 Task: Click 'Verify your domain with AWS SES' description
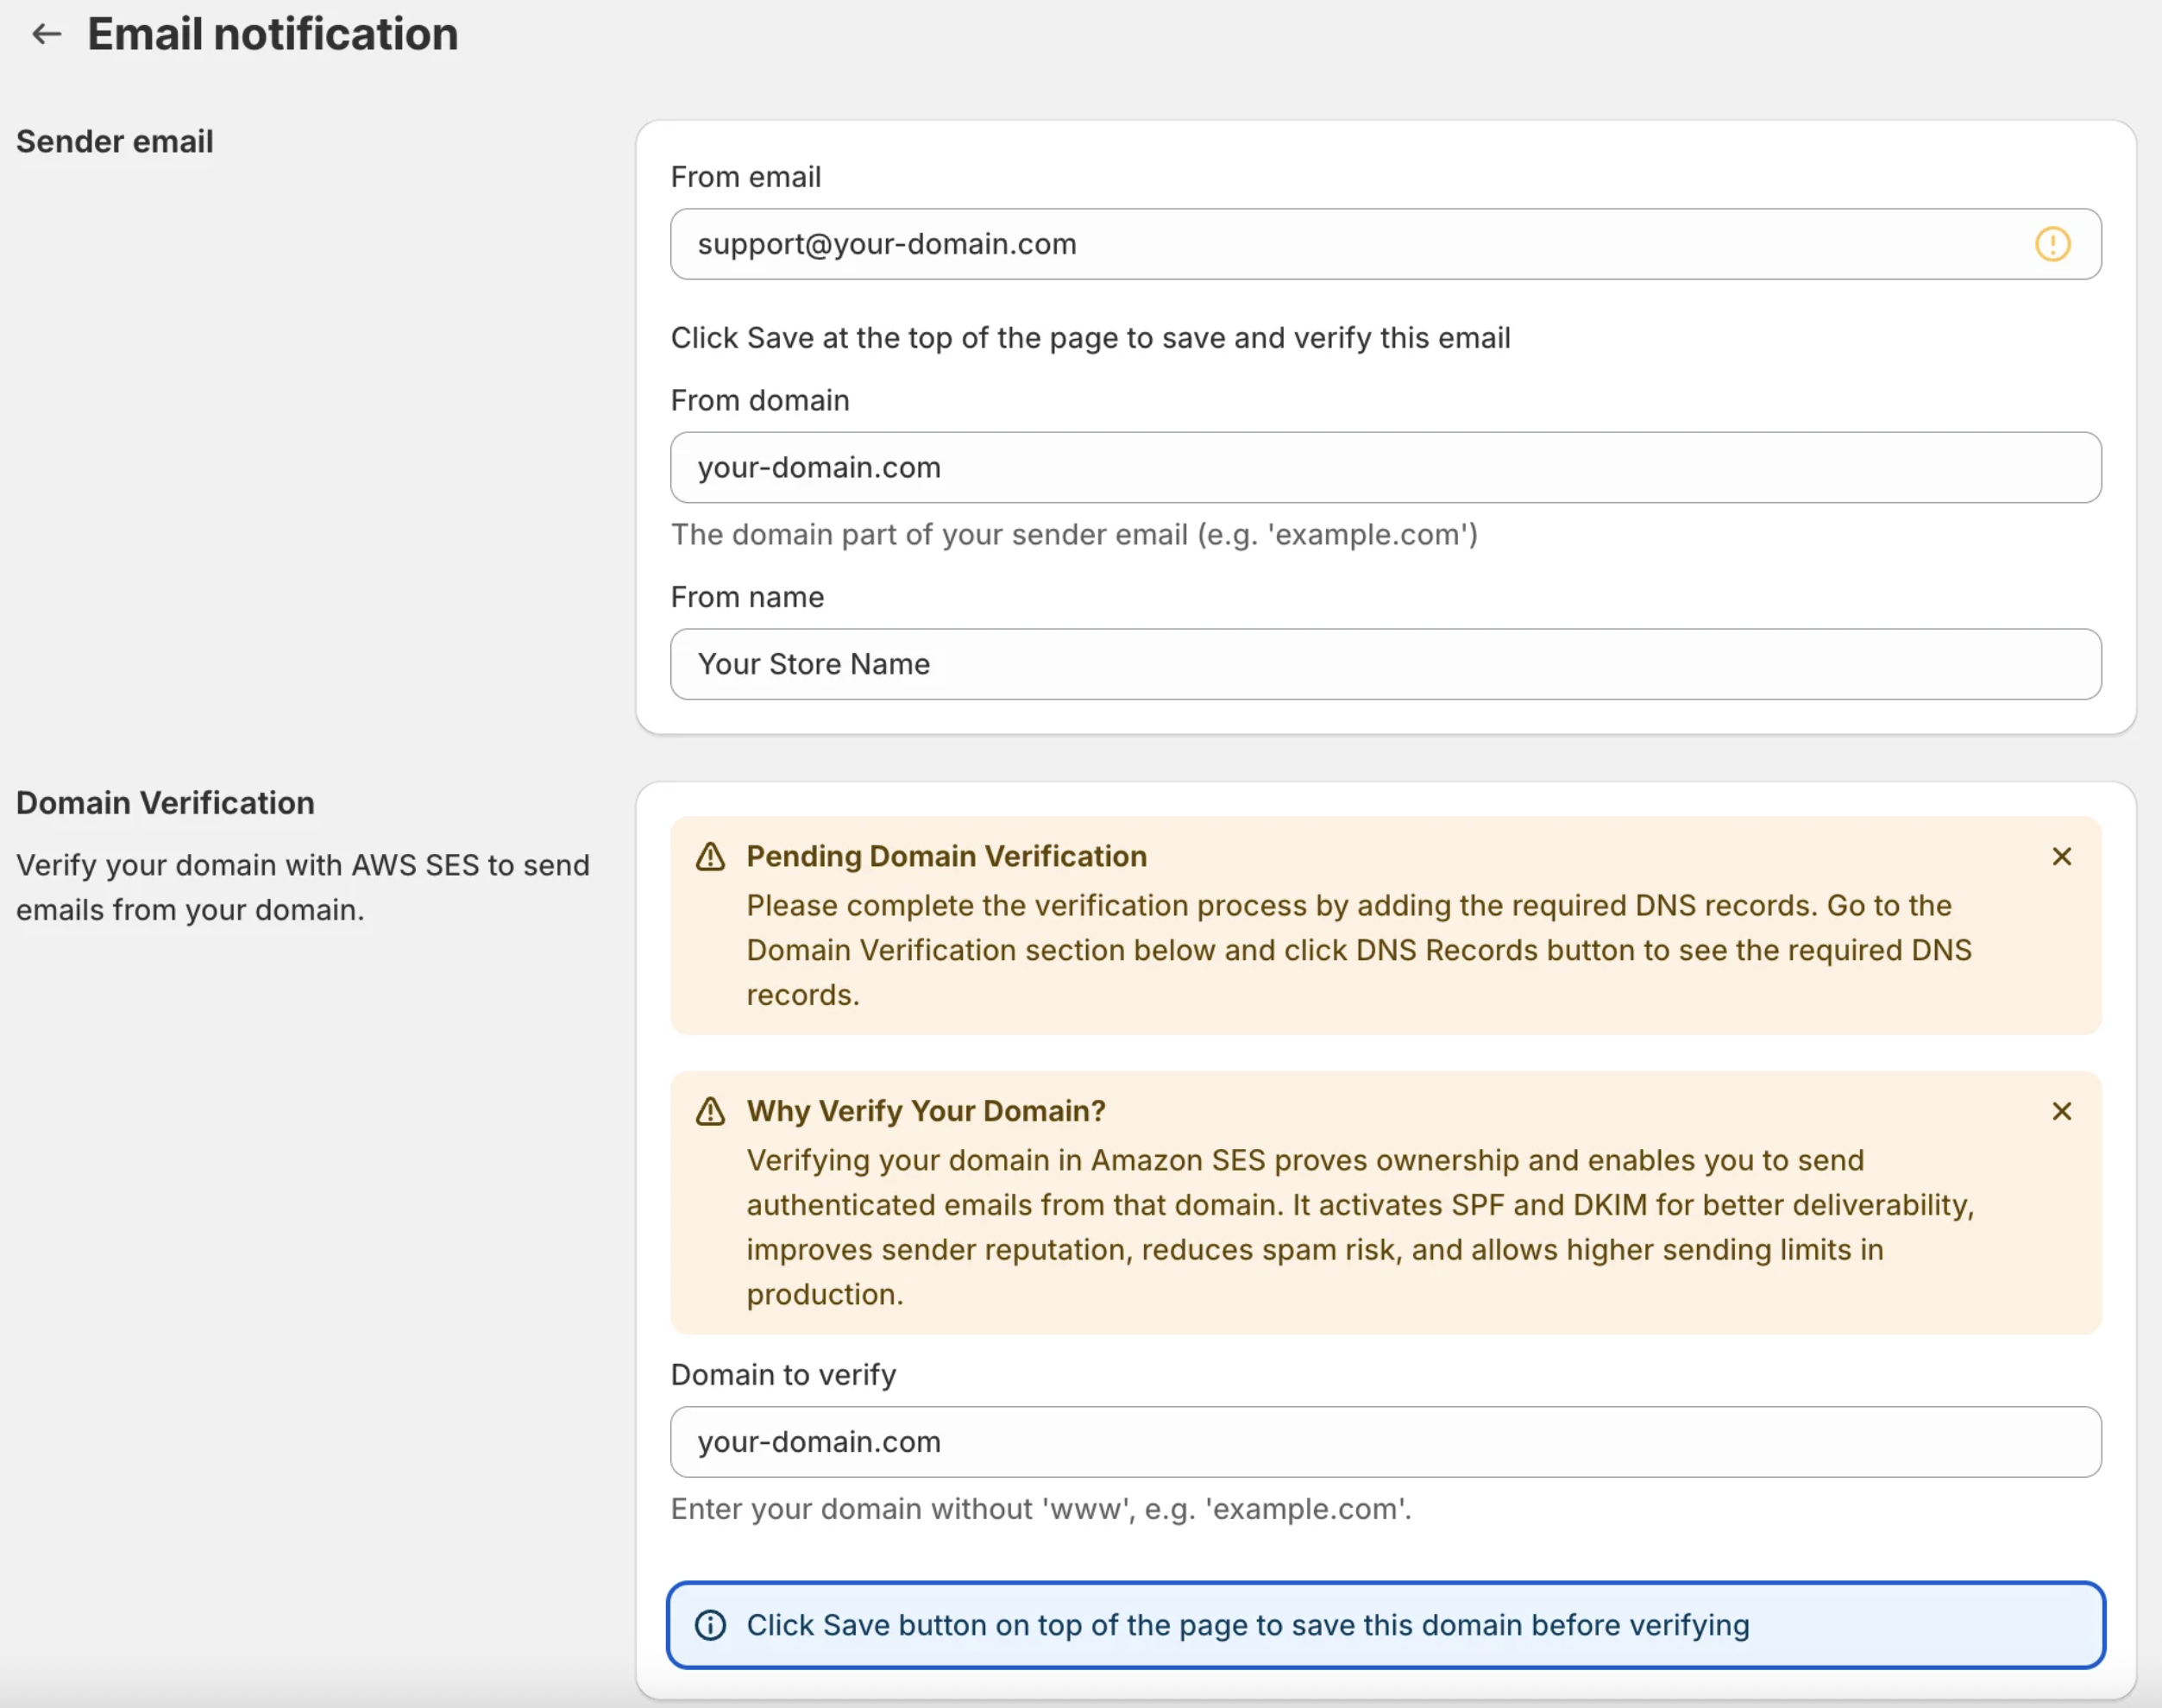pos(303,887)
